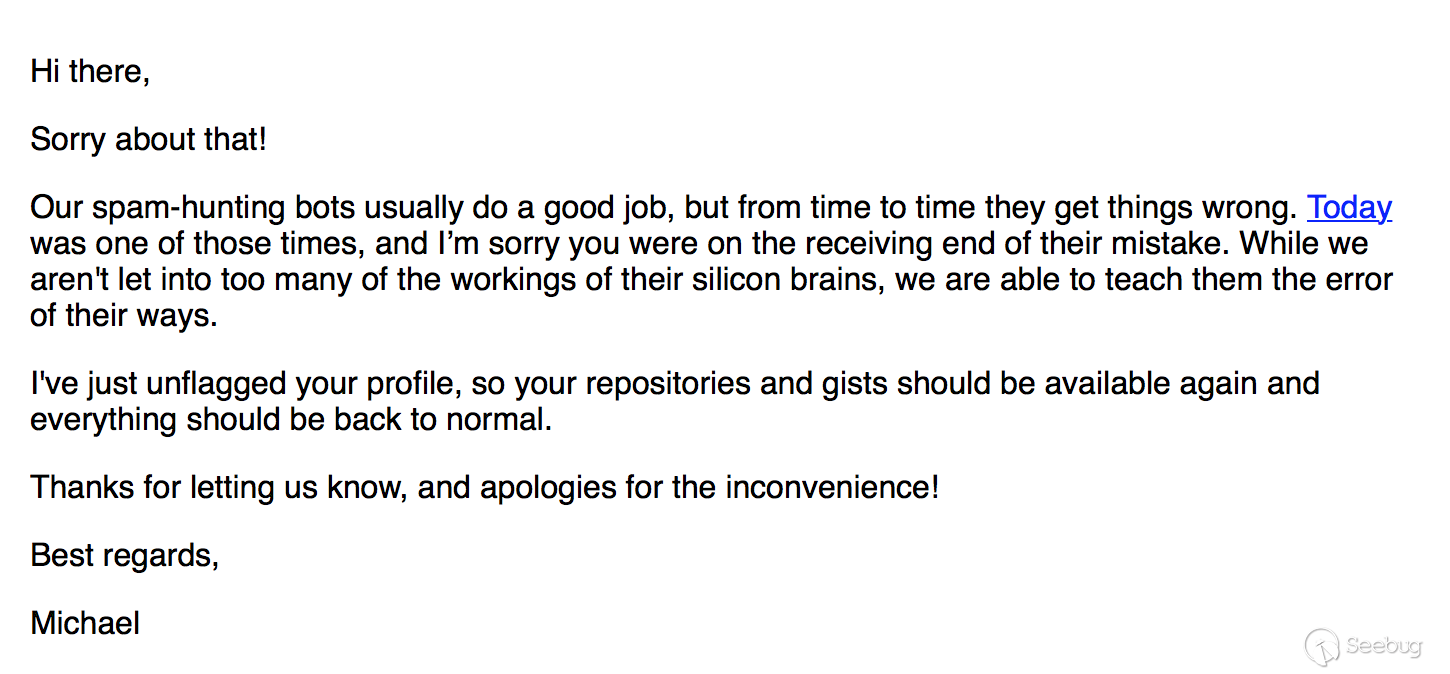This screenshot has height=674, width=1450.
Task: Click the word "inconvenience!"
Action: (x=832, y=487)
